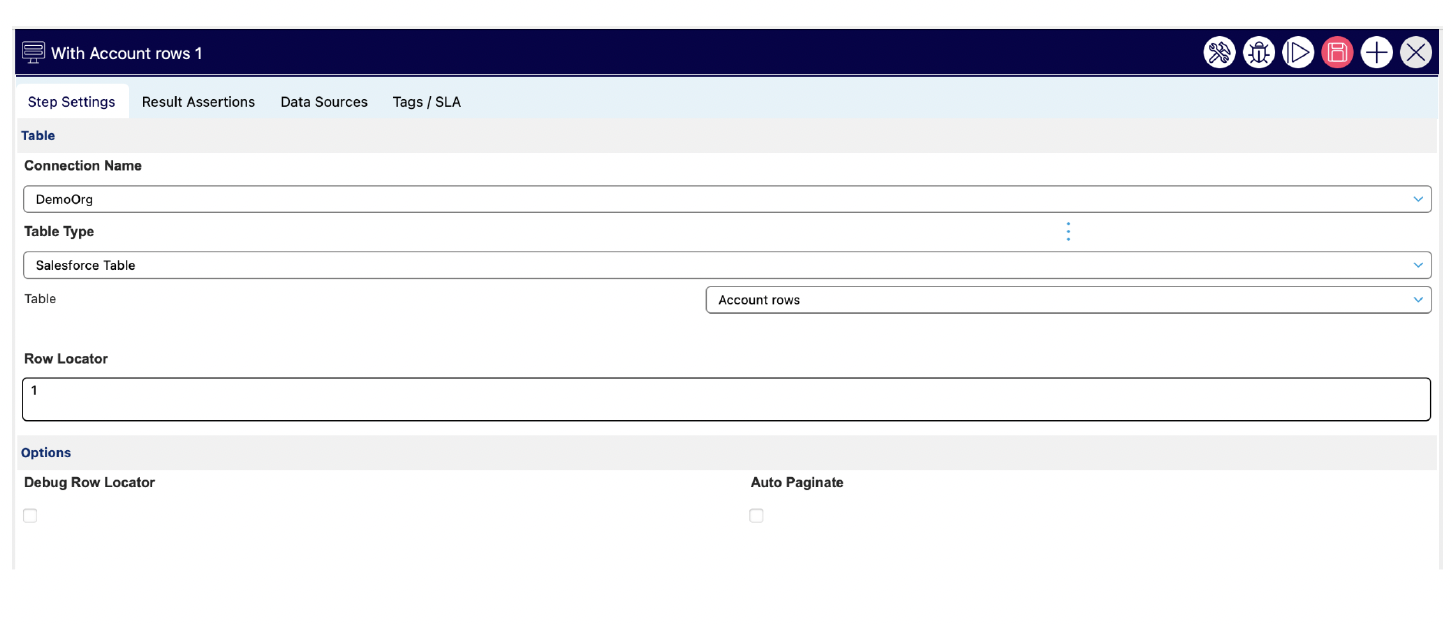
Task: Click the Connection Name label
Action: pyautogui.click(x=83, y=166)
